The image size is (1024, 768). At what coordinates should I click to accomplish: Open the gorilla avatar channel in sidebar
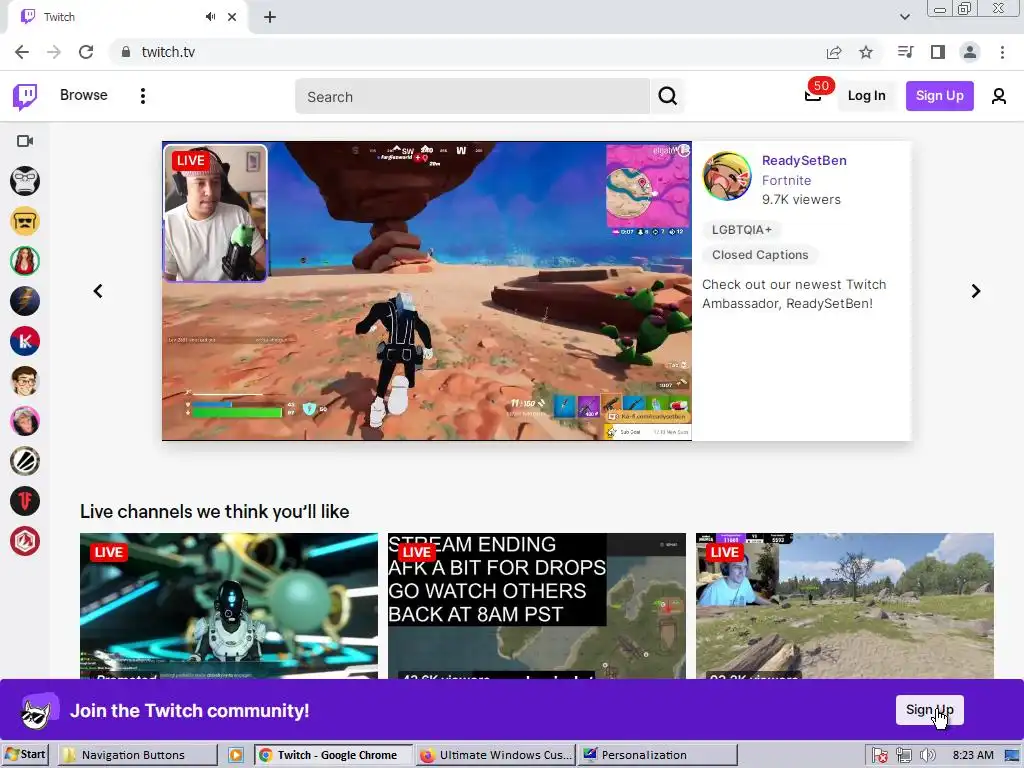[25, 181]
